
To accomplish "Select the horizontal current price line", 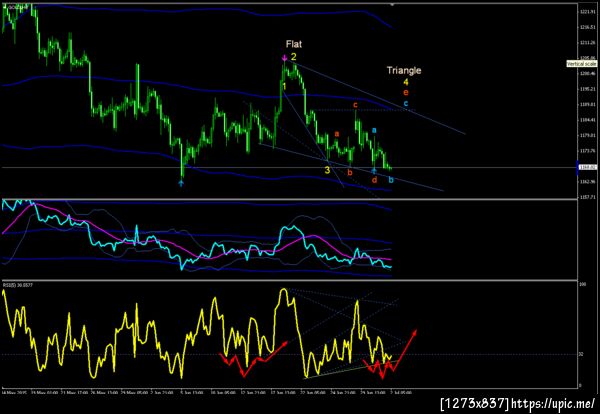I will tap(289, 168).
